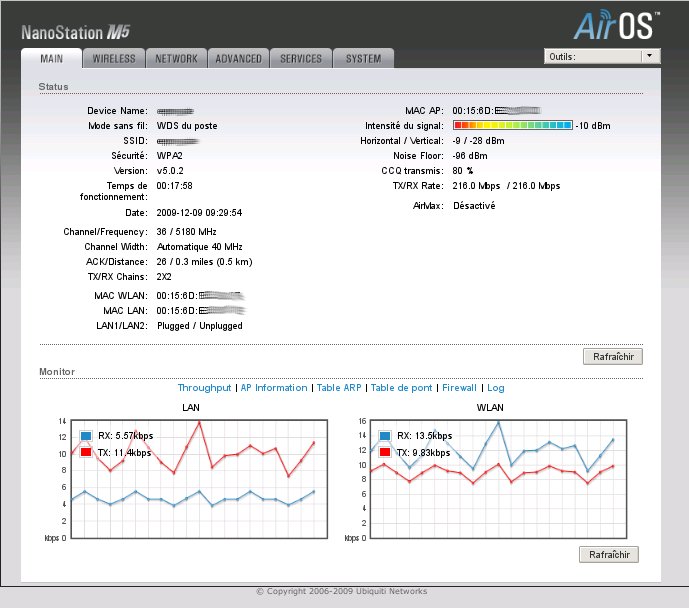Click the AirMax 'Désactivé' value
Image resolution: width=689 pixels, height=608 pixels.
(474, 206)
